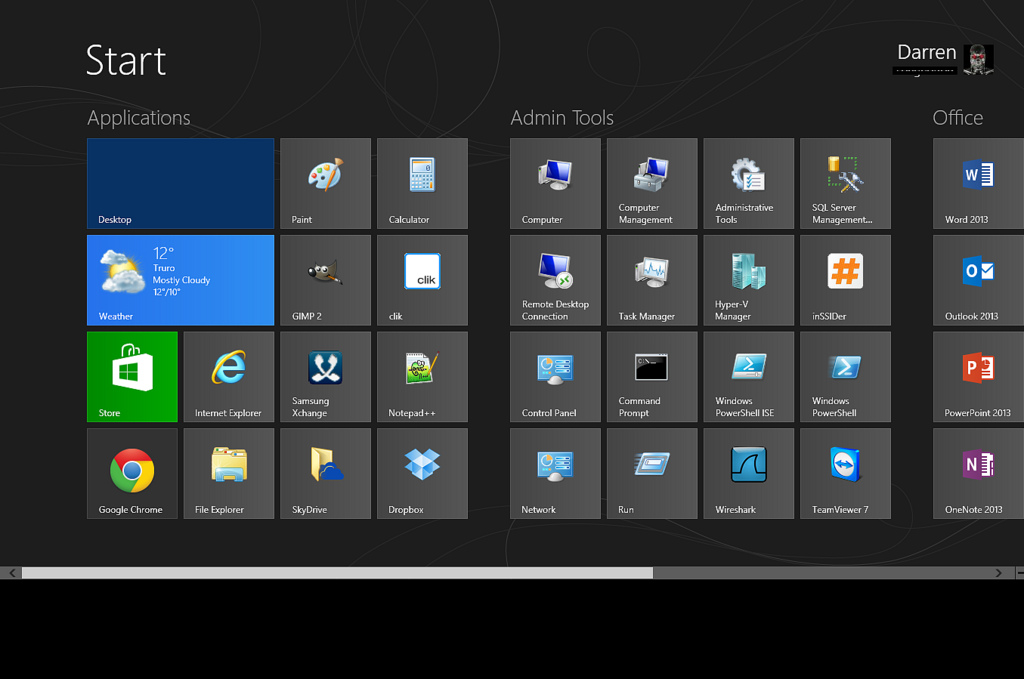Click the scrollbar right arrow

pyautogui.click(x=998, y=573)
